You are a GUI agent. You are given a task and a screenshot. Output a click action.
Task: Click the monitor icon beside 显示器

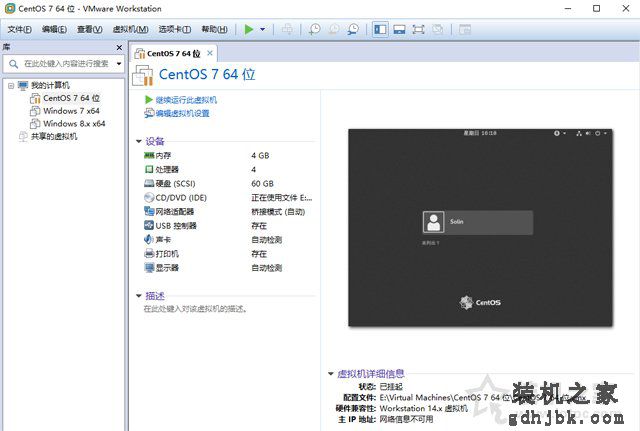pos(149,268)
